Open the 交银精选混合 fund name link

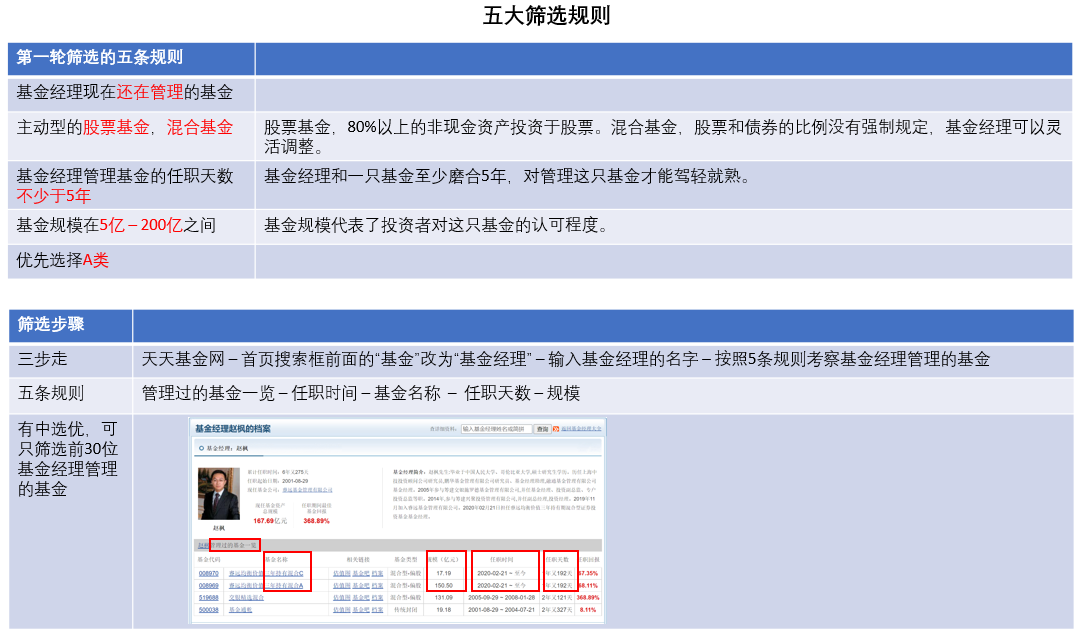(x=247, y=597)
